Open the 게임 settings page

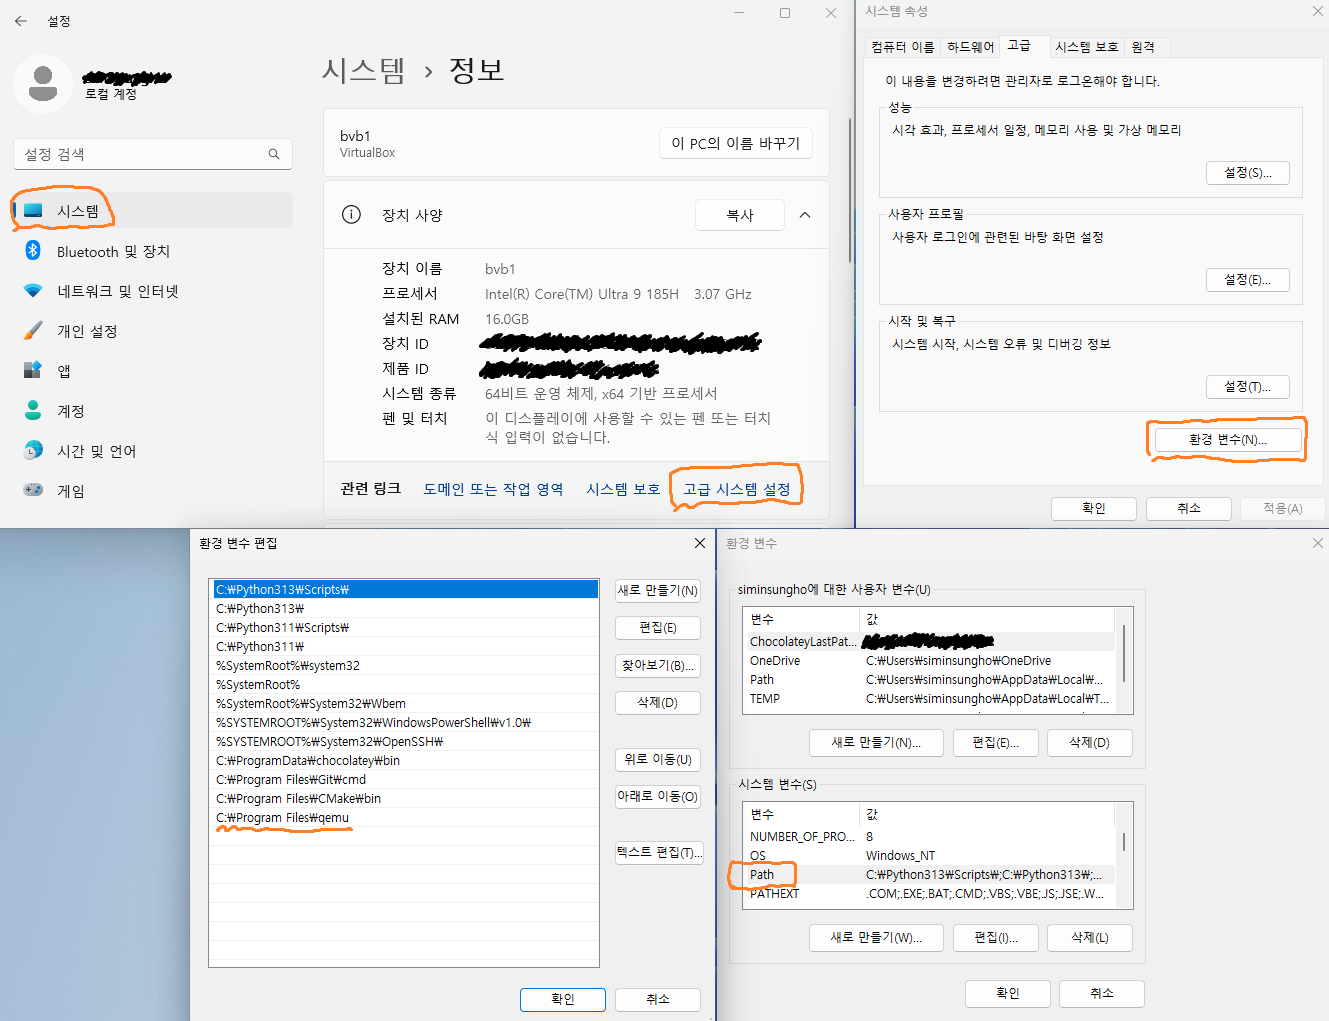pyautogui.click(x=70, y=491)
